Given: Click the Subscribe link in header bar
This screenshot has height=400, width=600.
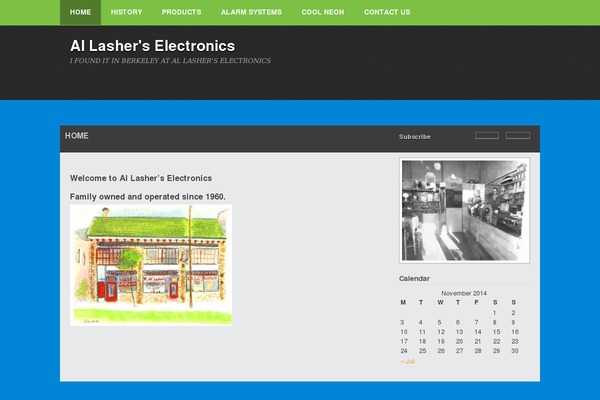Looking at the screenshot, I should 414,137.
